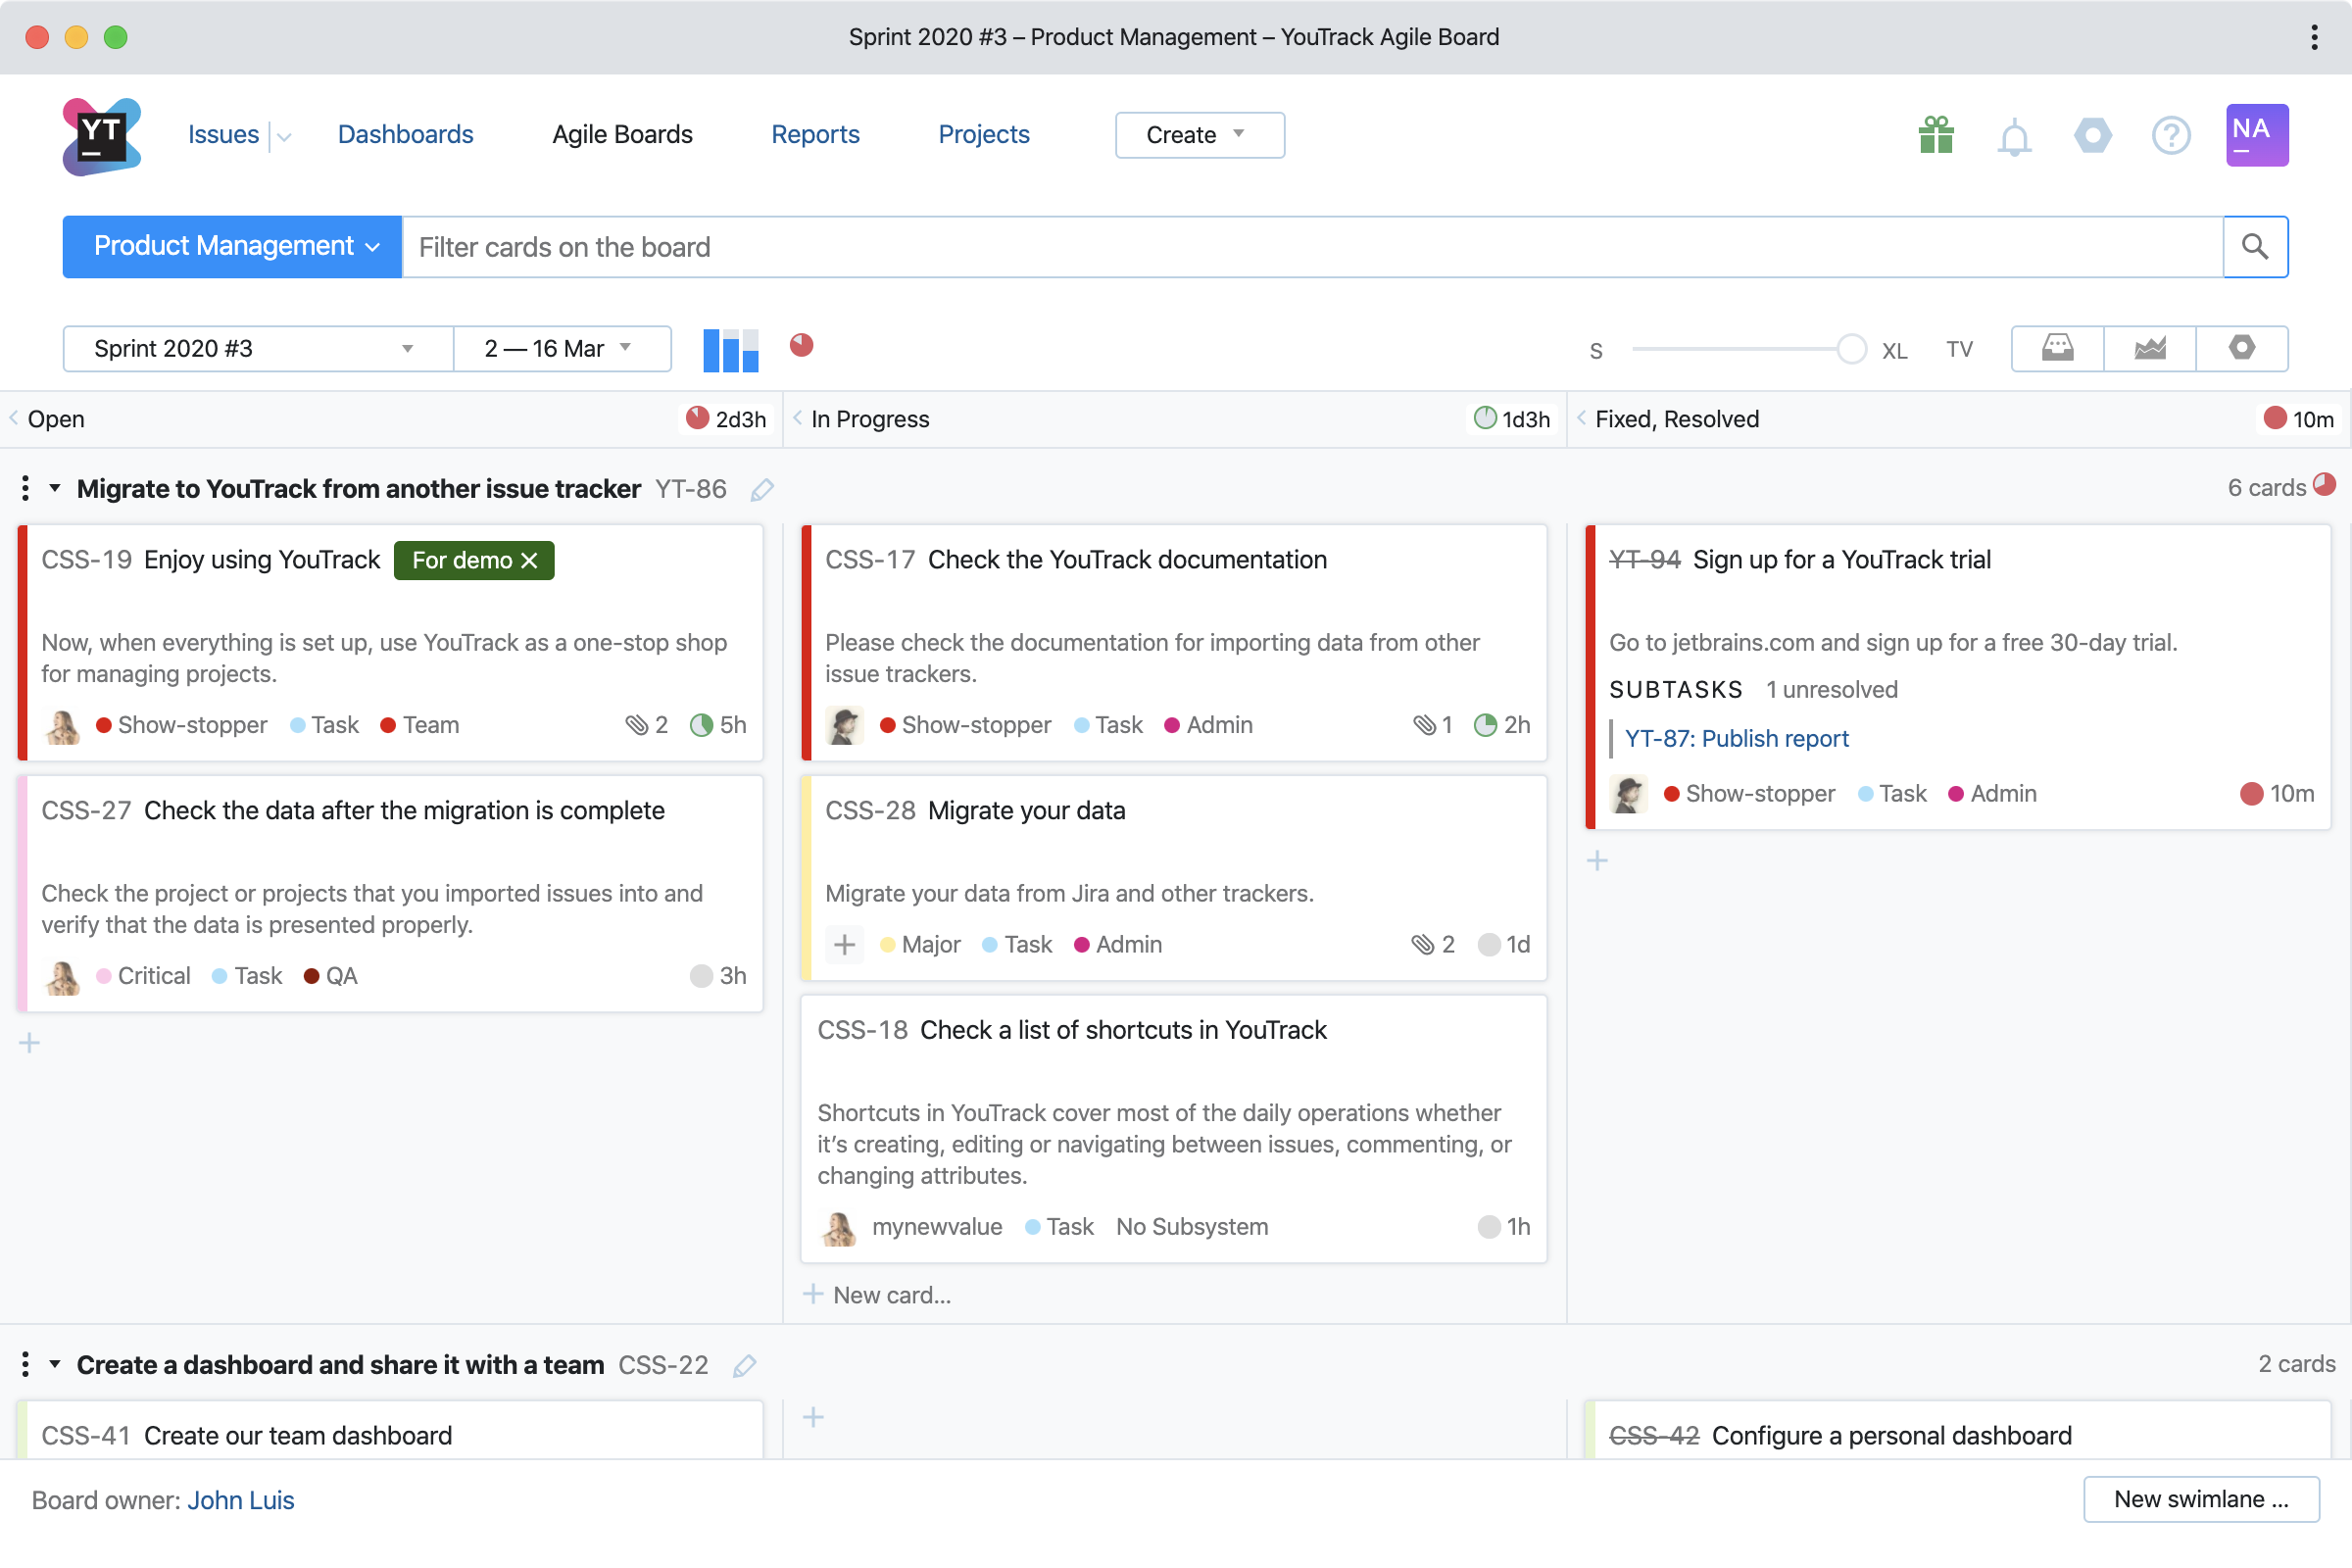Open the backlog tray icon
The width and height of the screenshot is (2352, 1568).
click(x=2057, y=349)
